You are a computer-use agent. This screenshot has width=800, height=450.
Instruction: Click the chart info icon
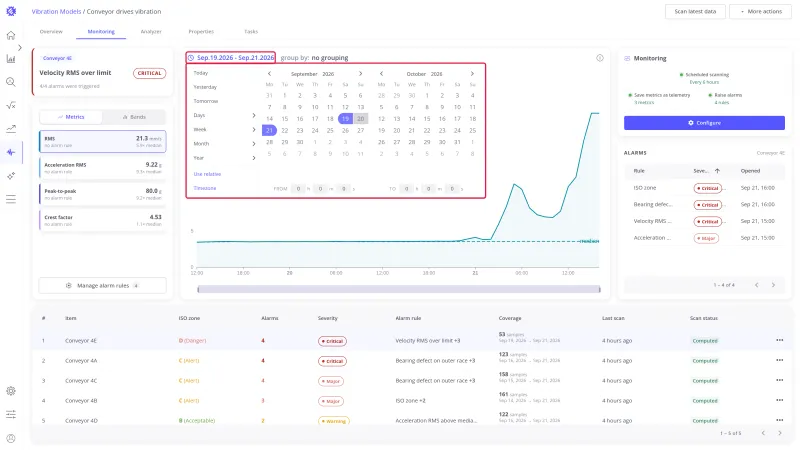tap(599, 58)
